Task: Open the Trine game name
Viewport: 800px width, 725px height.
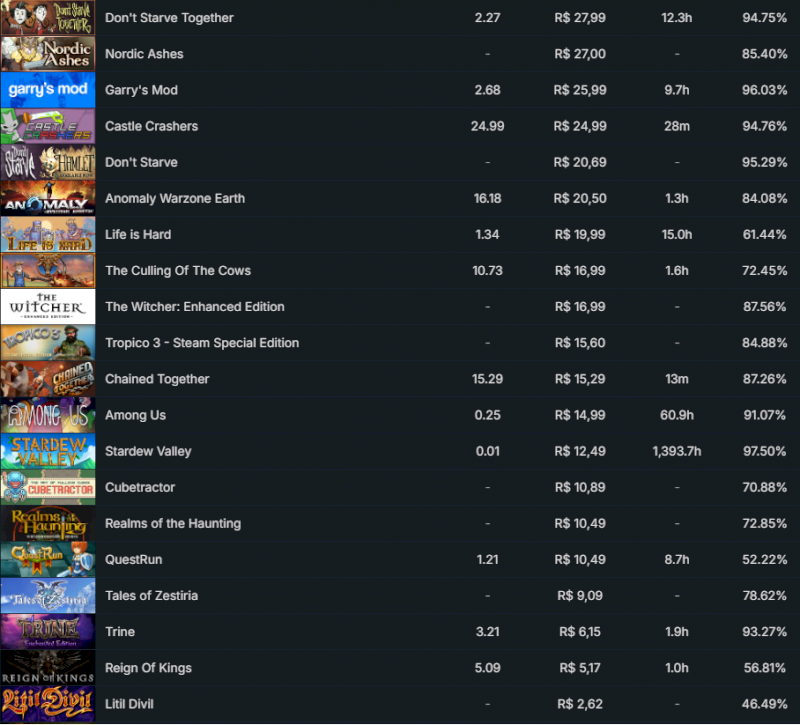Action: [120, 632]
